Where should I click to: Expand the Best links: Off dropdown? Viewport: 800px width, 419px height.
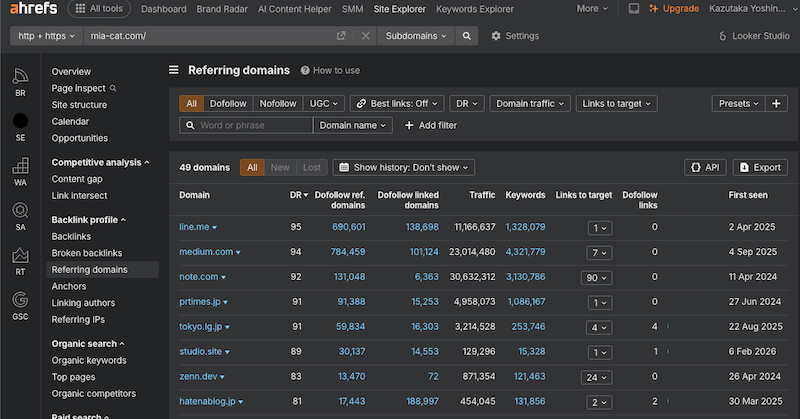point(397,103)
